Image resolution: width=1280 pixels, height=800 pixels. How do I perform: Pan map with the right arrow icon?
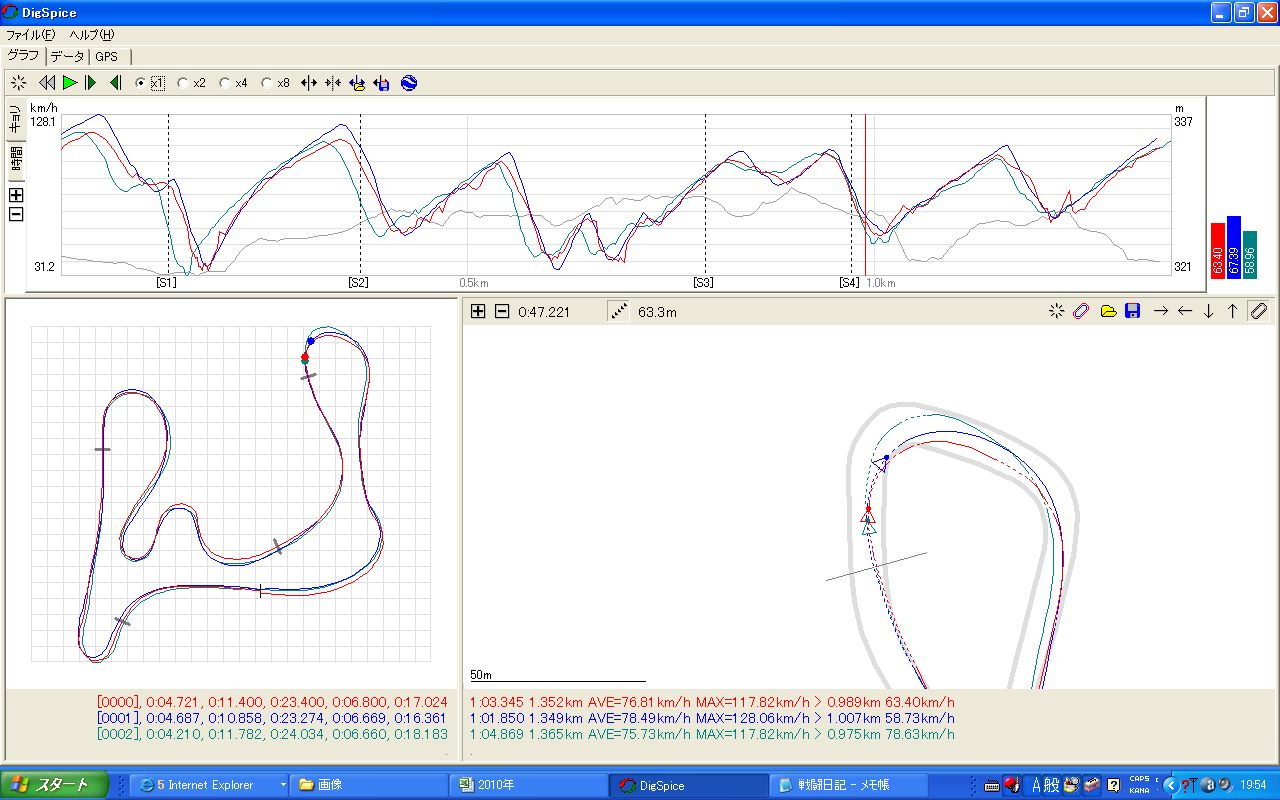pyautogui.click(x=1161, y=311)
